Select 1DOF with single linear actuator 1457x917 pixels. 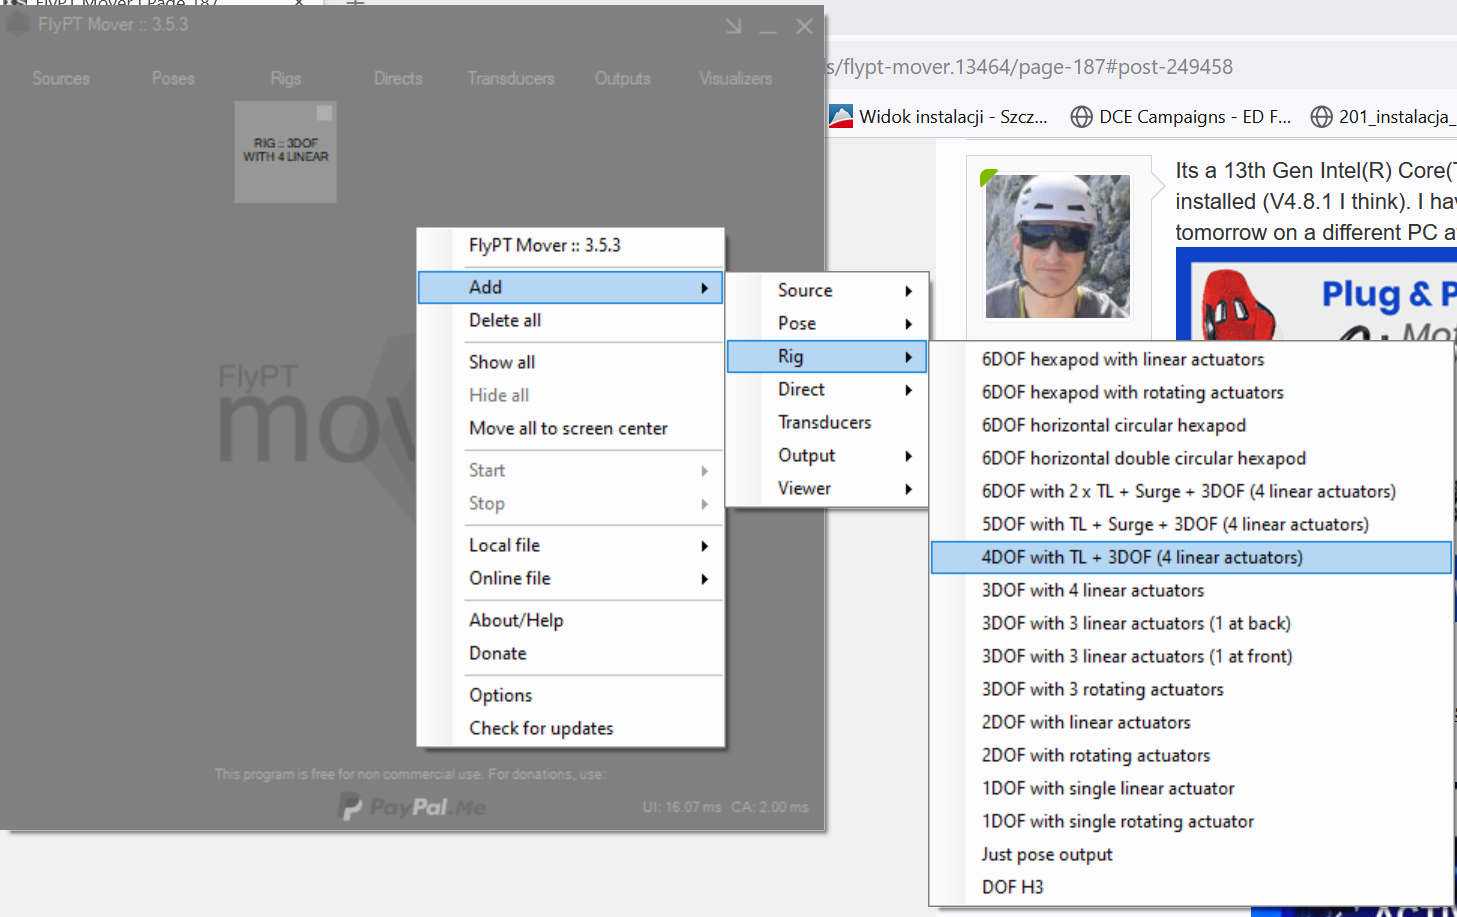(1191, 788)
